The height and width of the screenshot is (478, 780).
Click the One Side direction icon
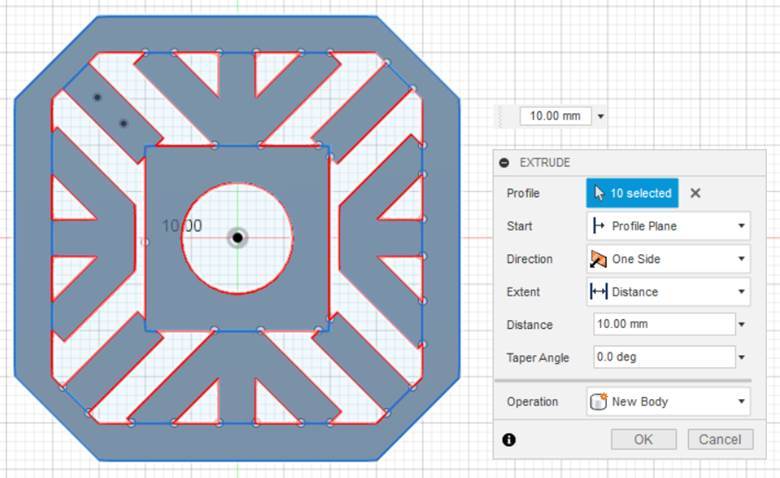pos(598,259)
